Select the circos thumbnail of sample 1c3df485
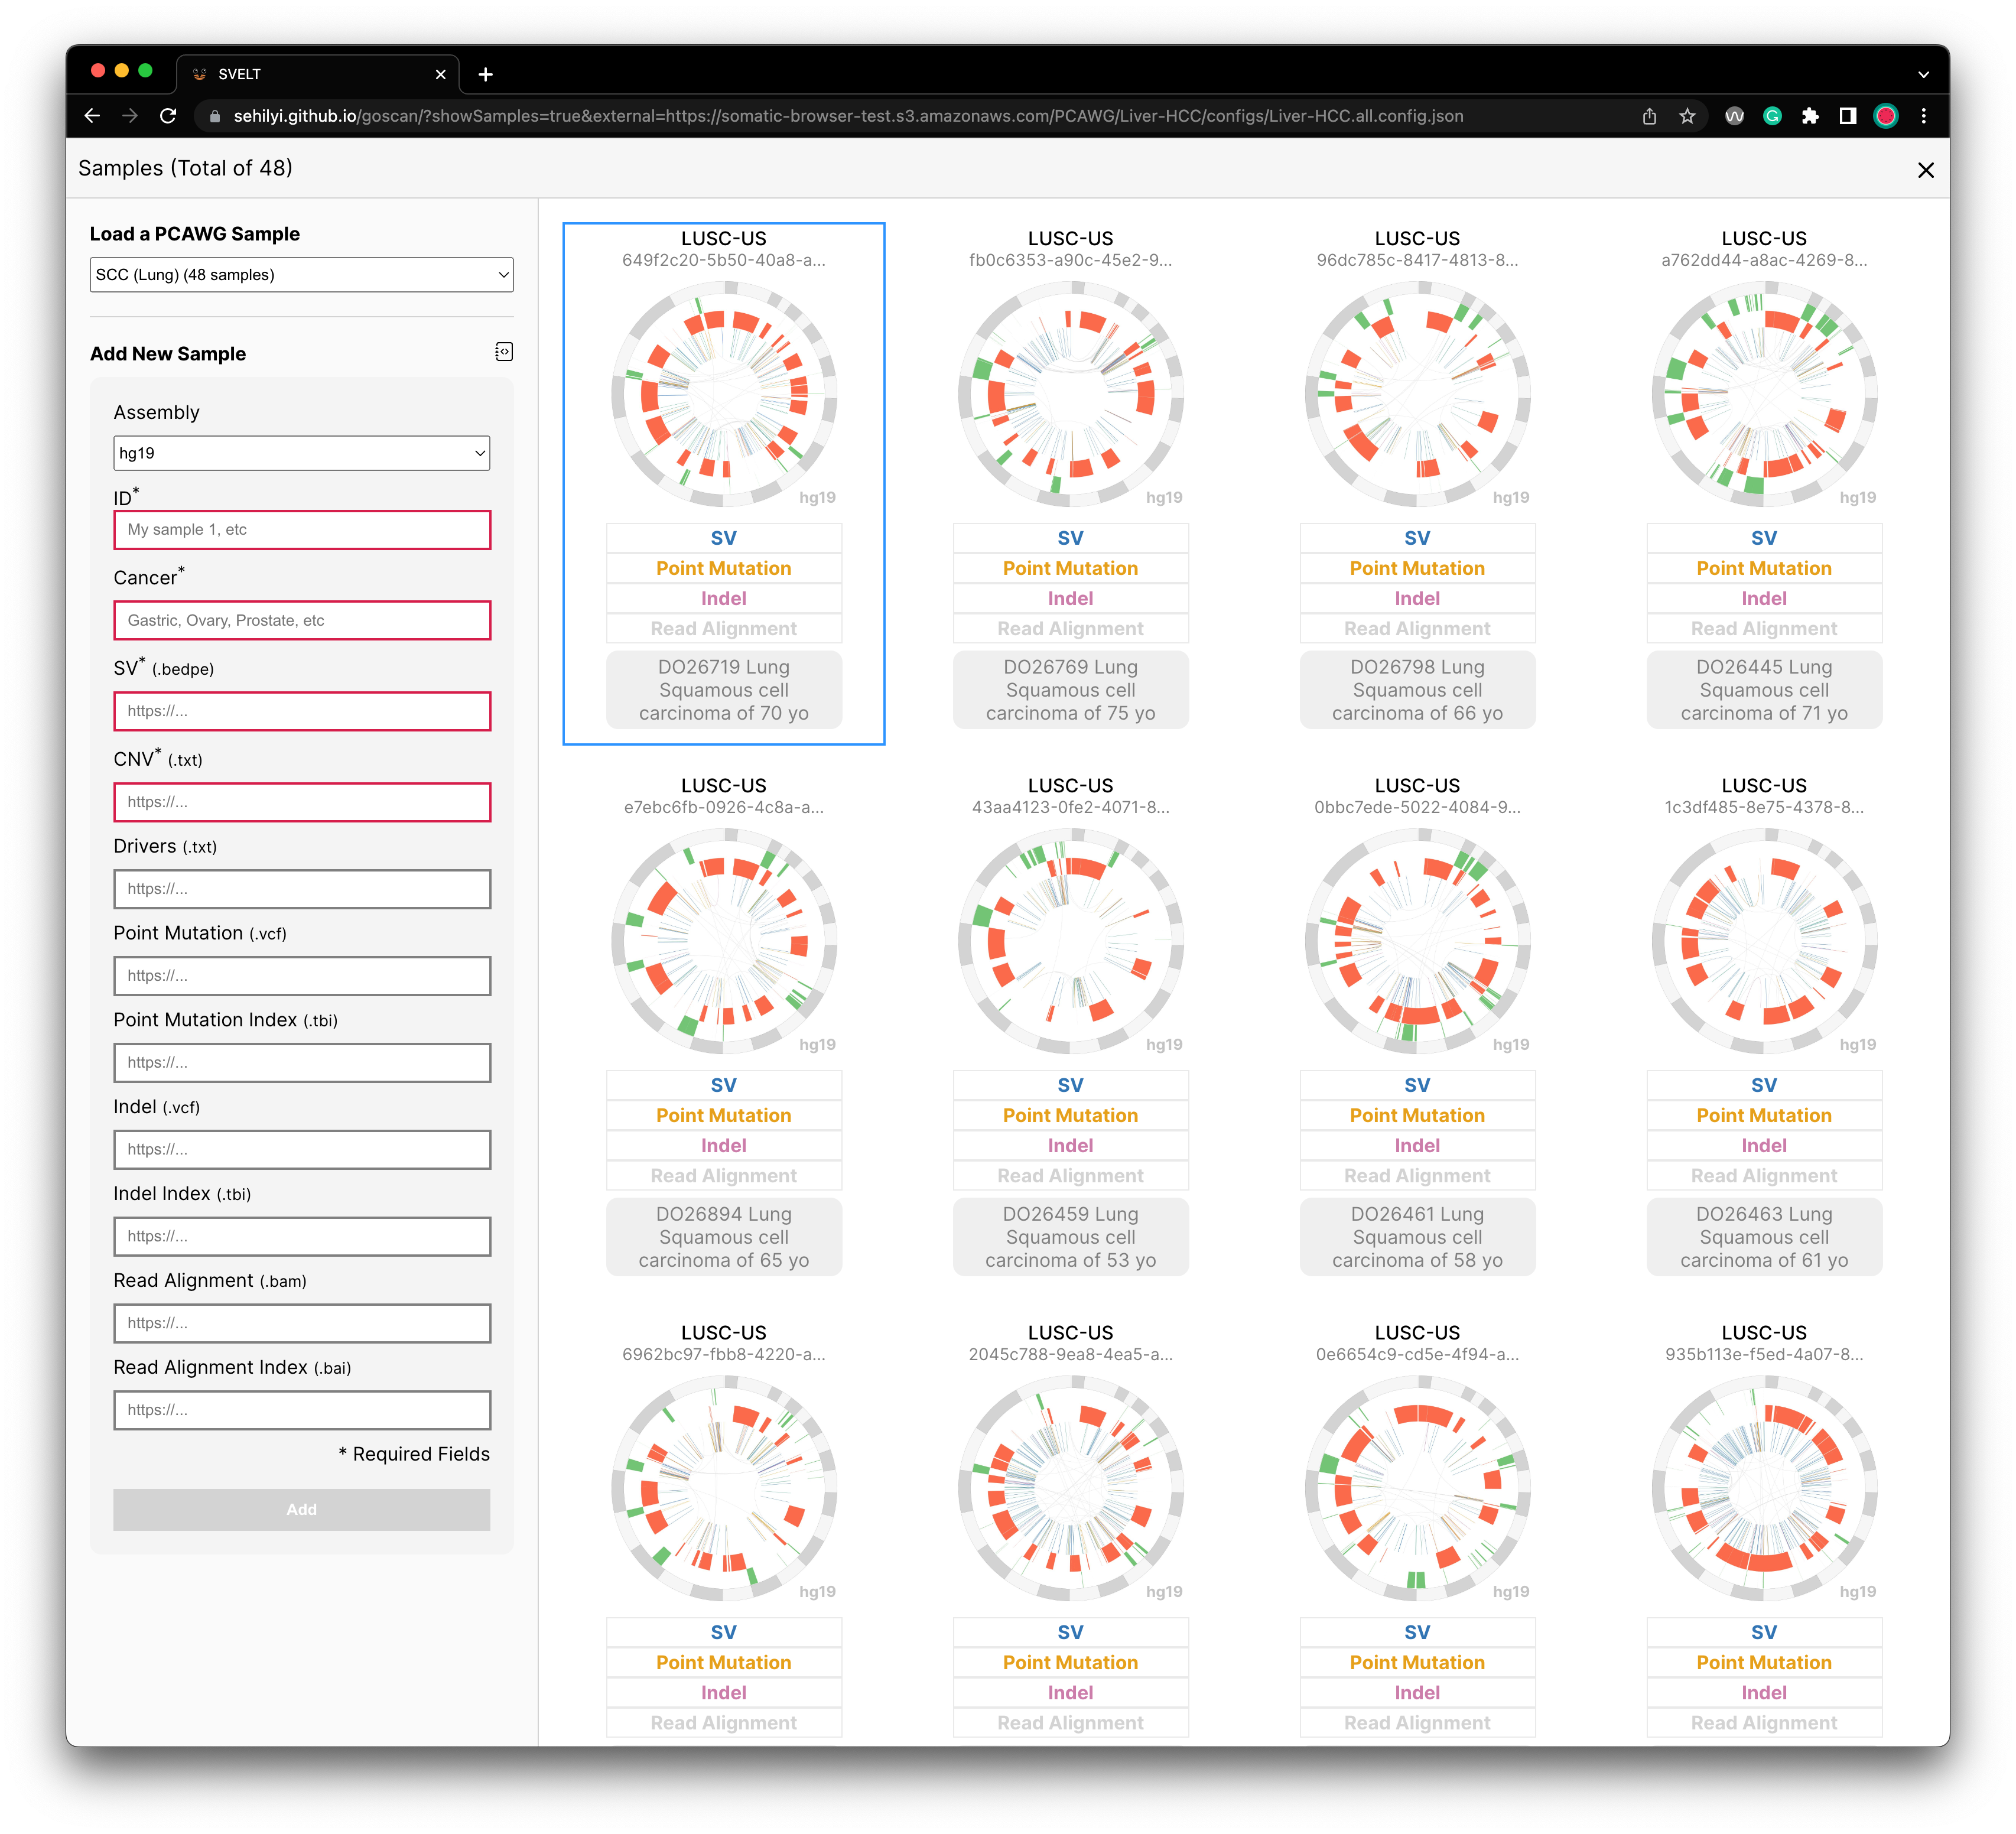The height and width of the screenshot is (1834, 2016). coord(1764,942)
